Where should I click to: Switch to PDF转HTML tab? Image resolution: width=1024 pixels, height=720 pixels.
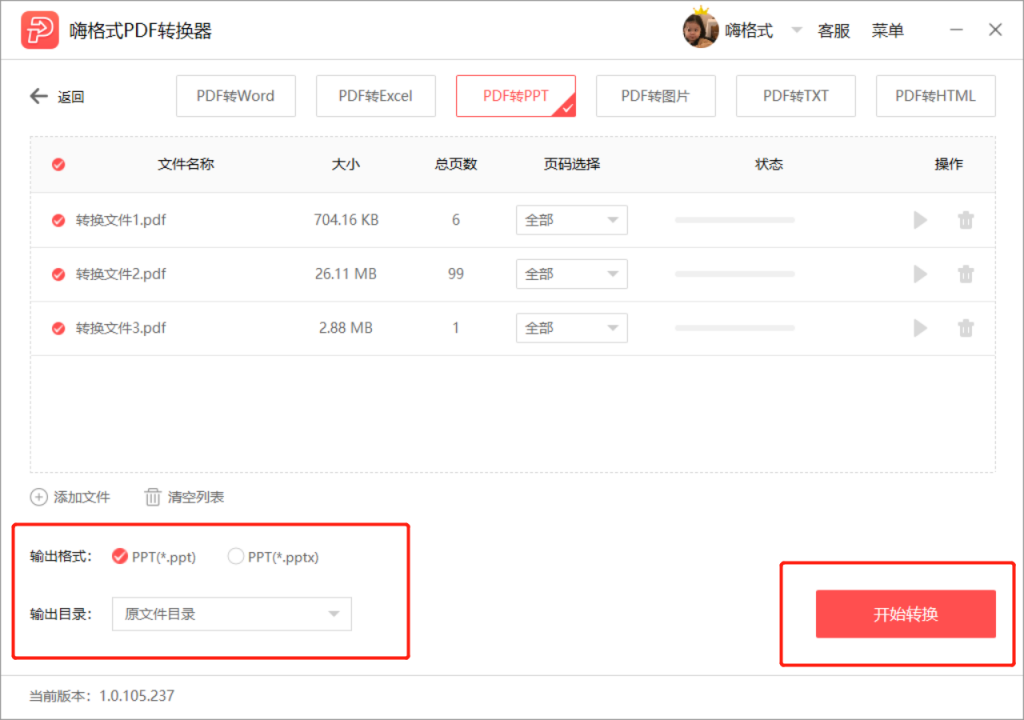(x=935, y=96)
